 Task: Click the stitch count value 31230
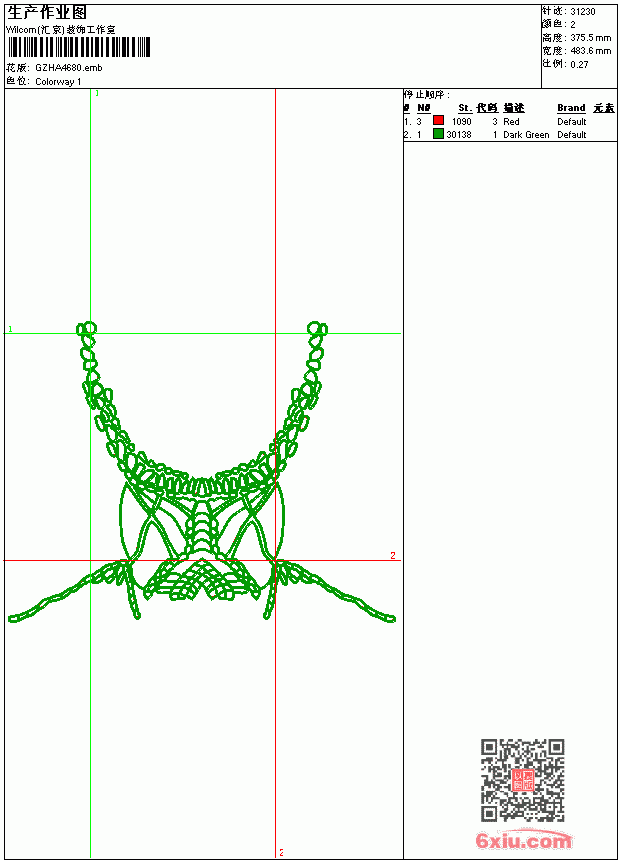583,12
